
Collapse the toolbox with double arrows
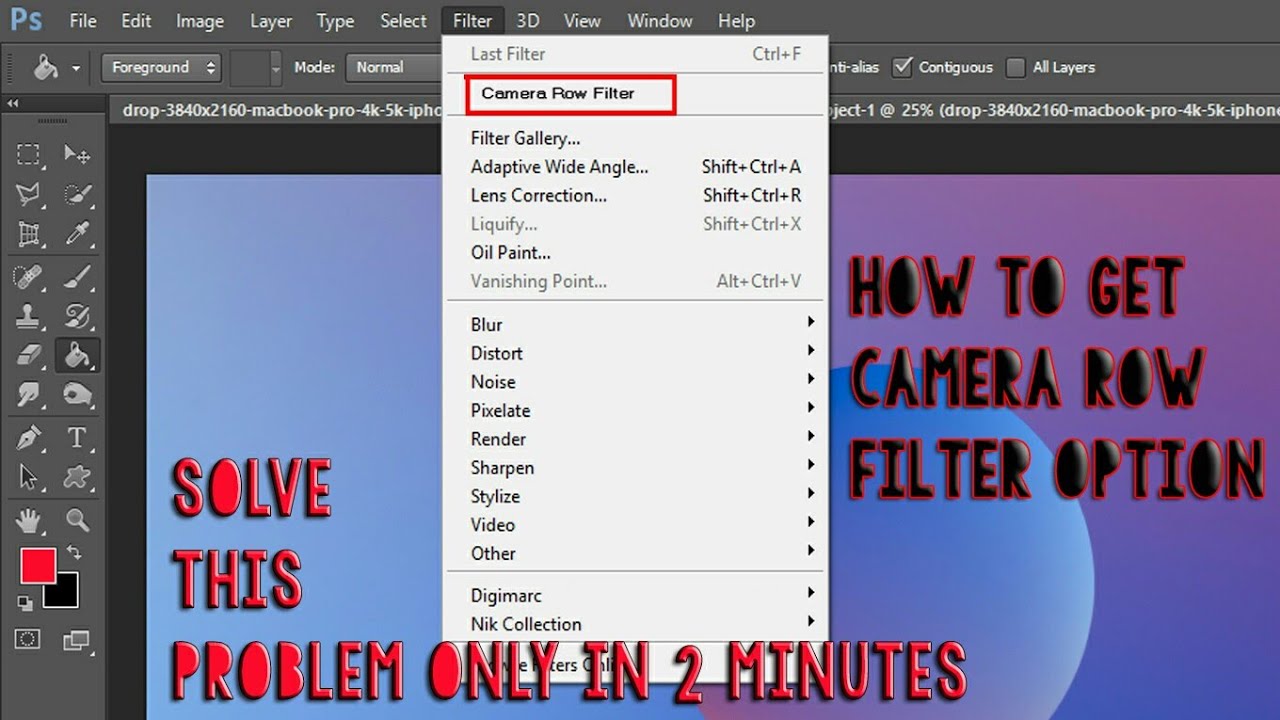[14, 104]
